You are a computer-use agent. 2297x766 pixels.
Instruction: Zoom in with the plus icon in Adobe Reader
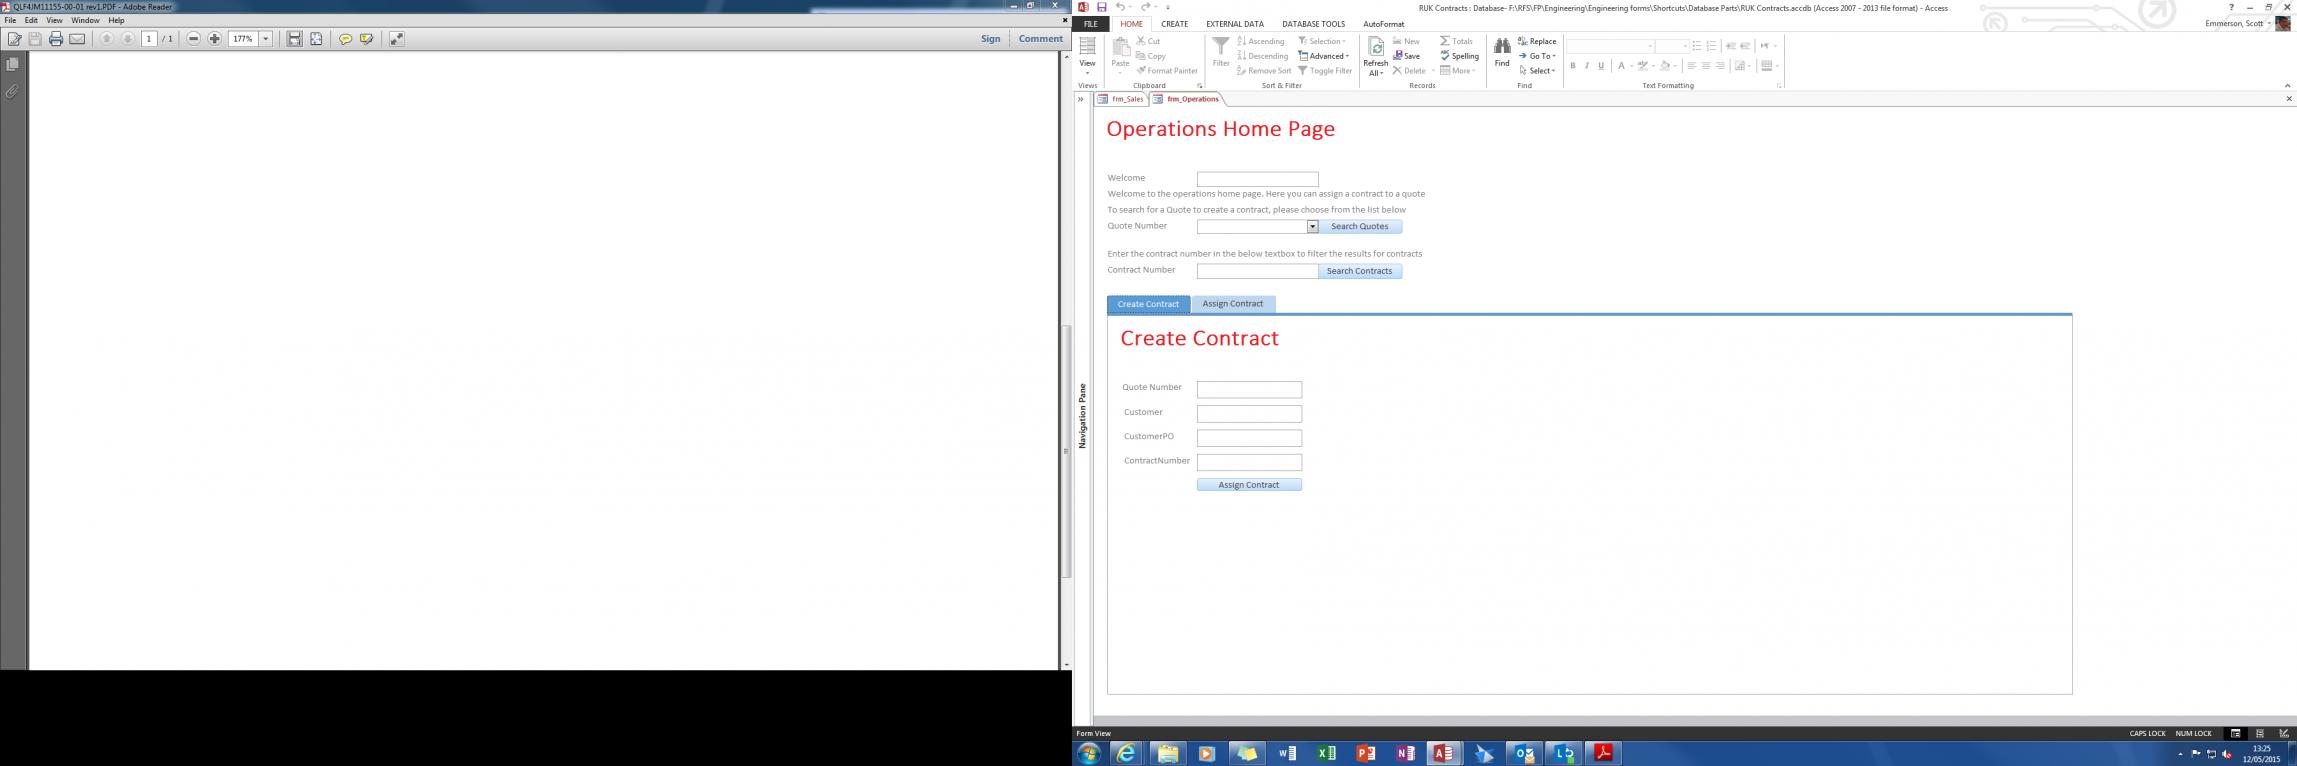(x=214, y=39)
